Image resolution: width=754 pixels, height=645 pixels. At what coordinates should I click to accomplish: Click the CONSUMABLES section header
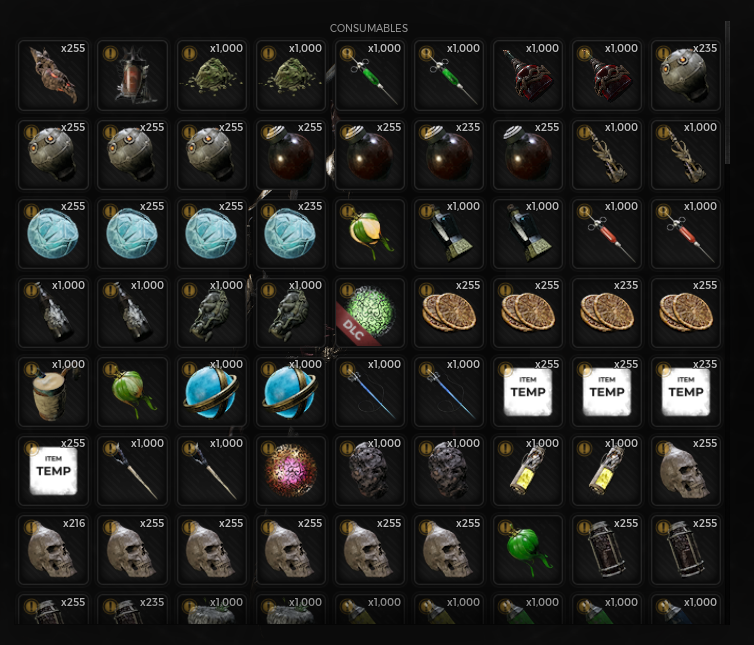(369, 28)
